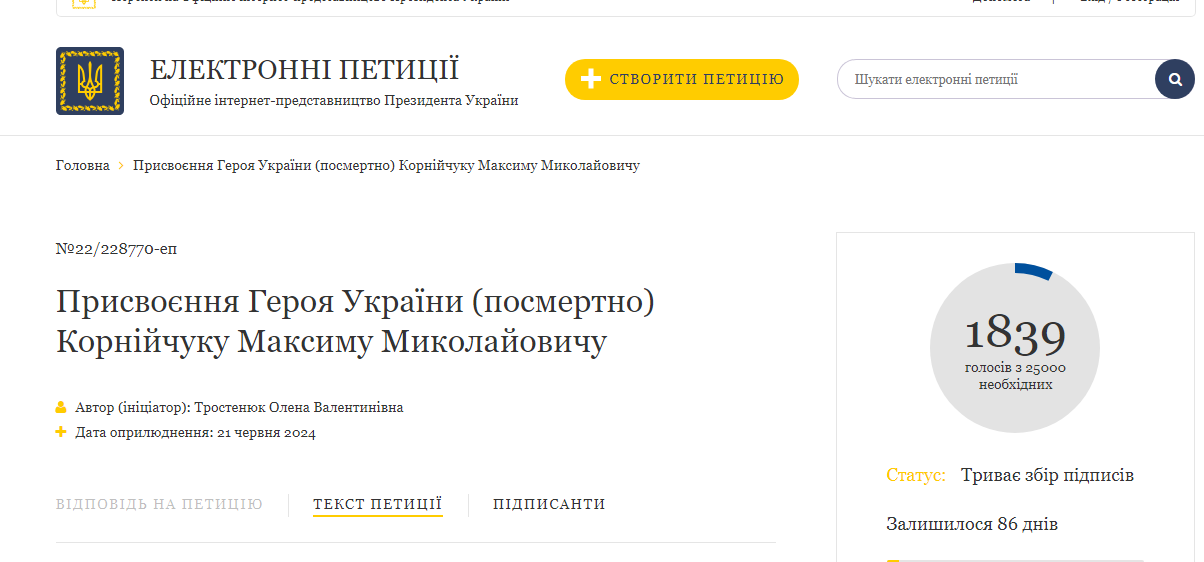
Task: Switch to the ВІДПОВІДЬ НА ПЕТИЦІЮ tab
Action: click(159, 505)
